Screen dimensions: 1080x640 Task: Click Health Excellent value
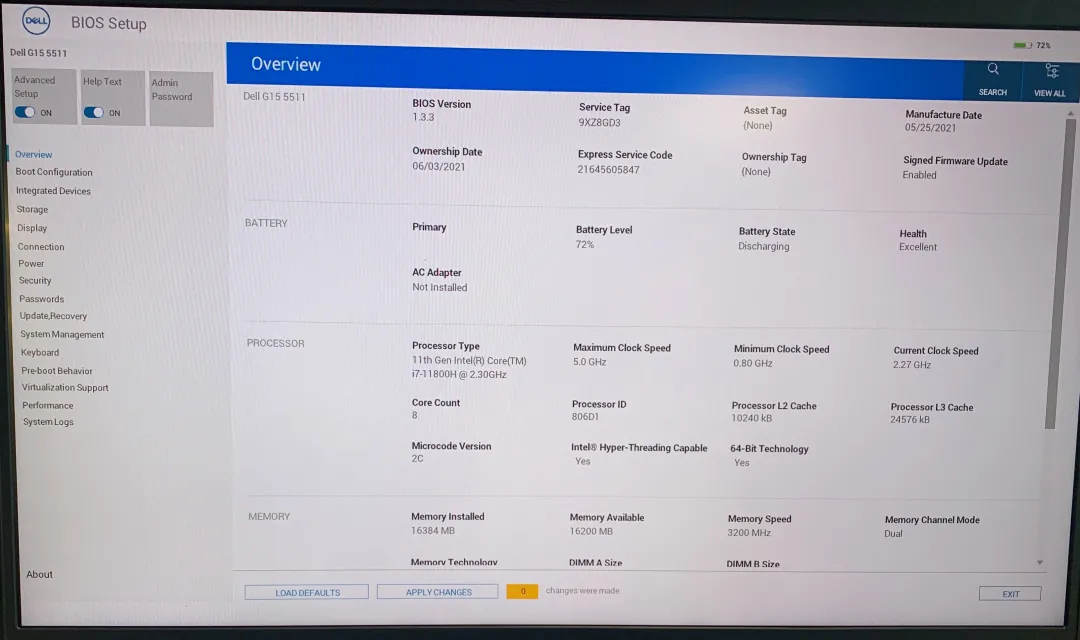pyautogui.click(x=917, y=247)
